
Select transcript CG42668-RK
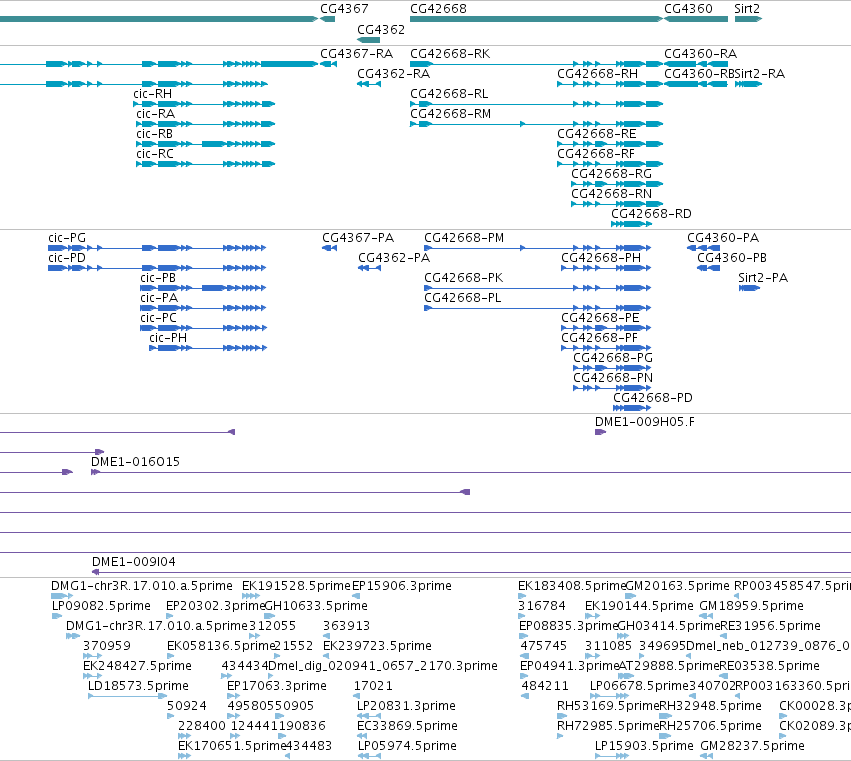[x=450, y=54]
